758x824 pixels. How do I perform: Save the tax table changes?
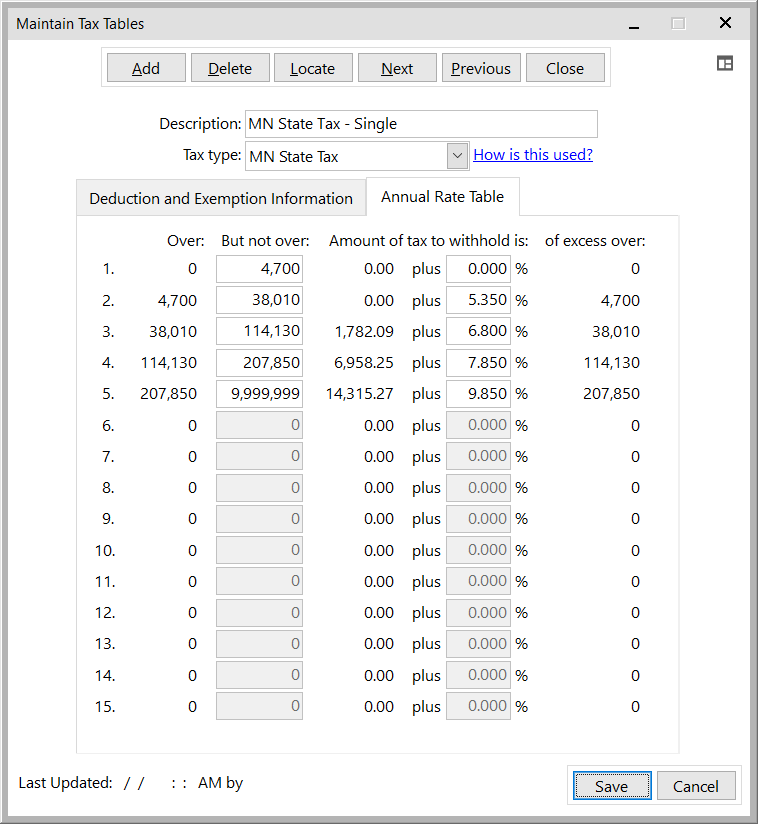611,786
